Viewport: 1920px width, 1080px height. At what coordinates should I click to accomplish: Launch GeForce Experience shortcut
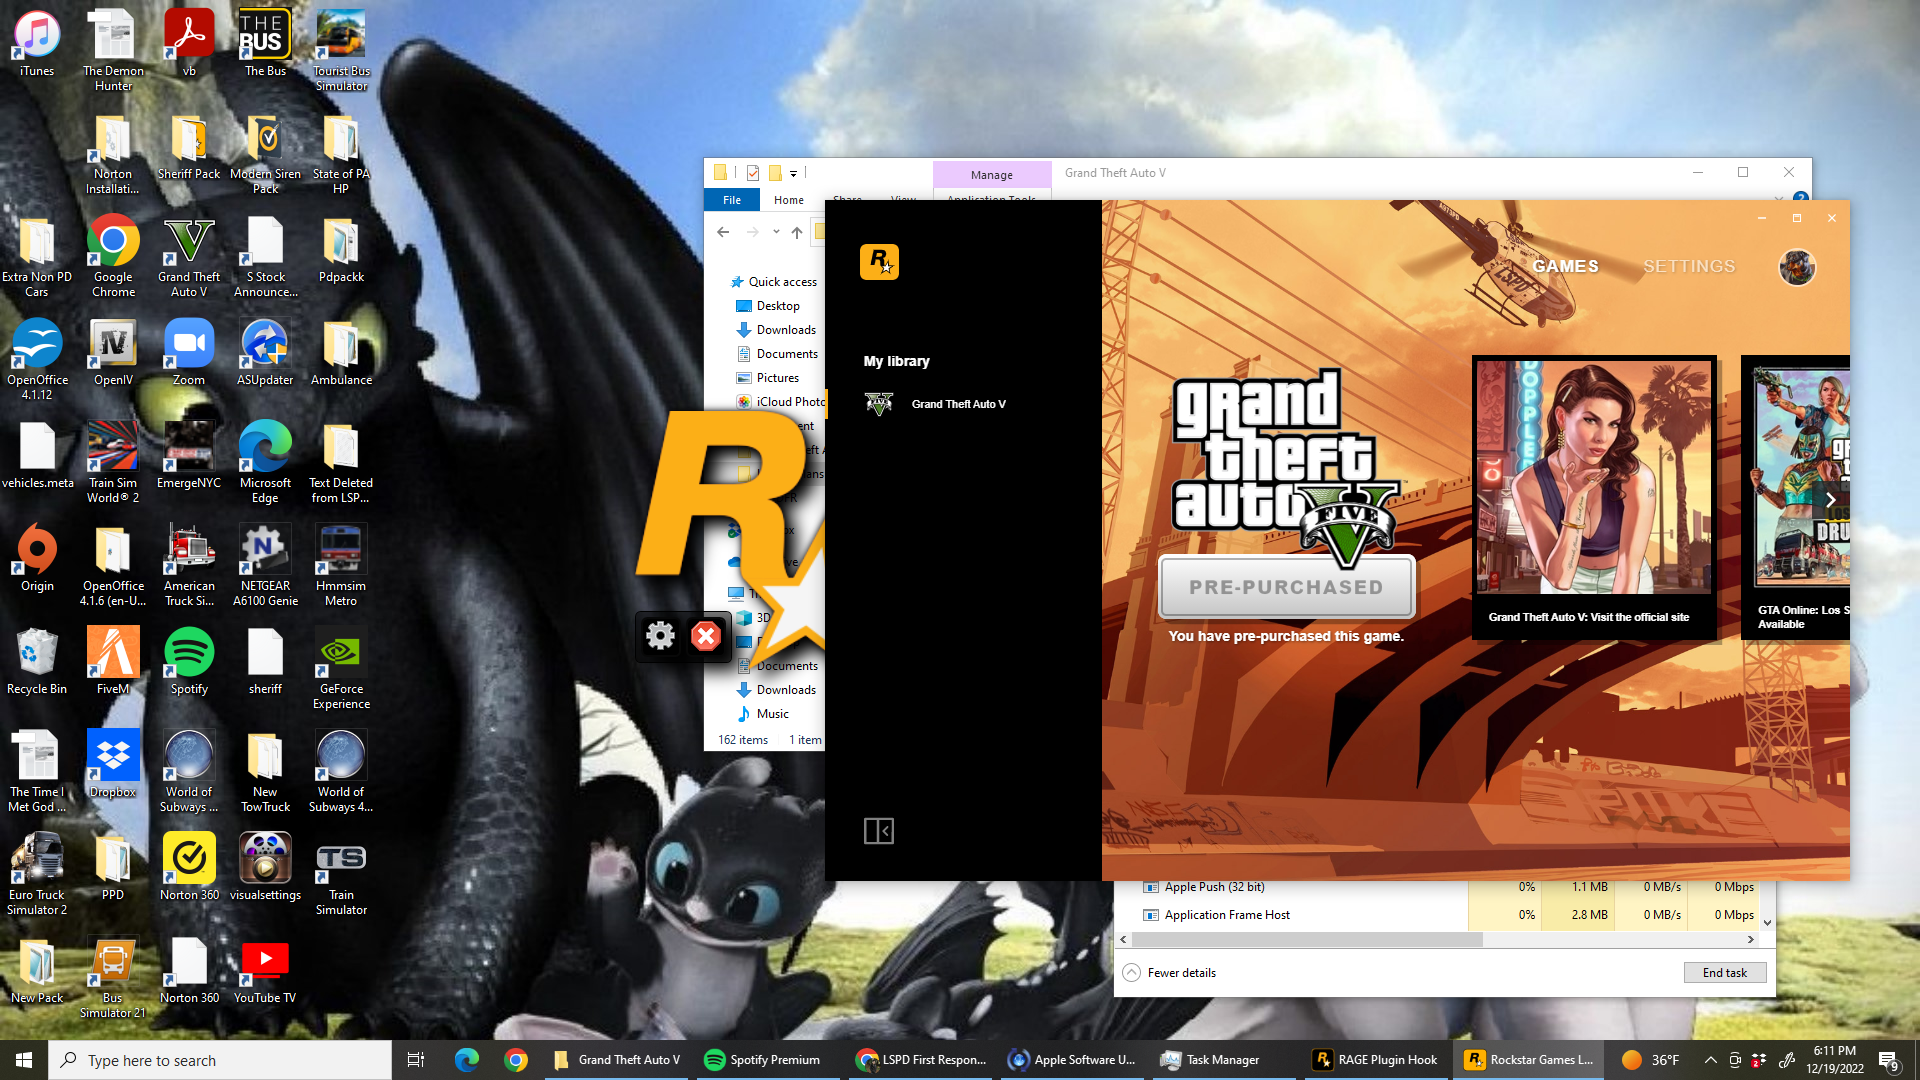pos(341,665)
